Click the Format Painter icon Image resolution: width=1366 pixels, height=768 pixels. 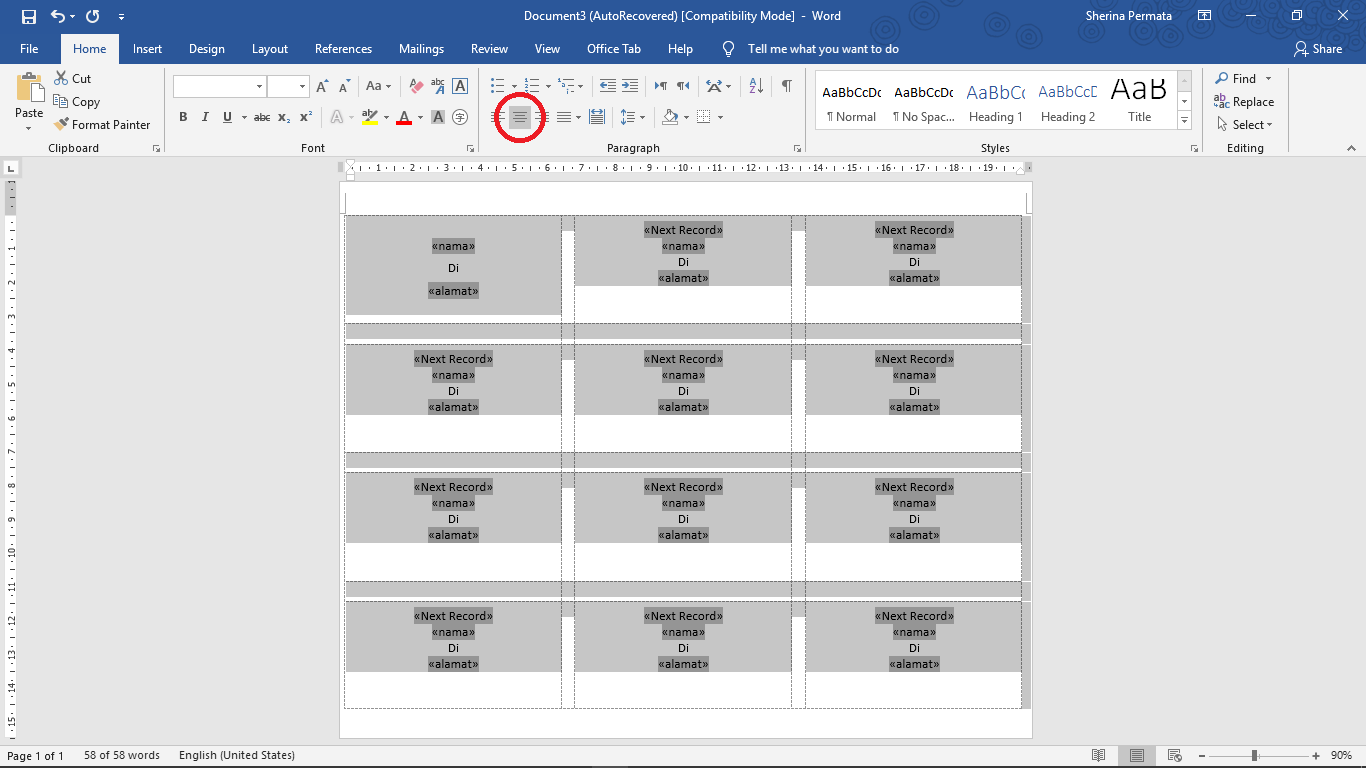click(x=62, y=124)
